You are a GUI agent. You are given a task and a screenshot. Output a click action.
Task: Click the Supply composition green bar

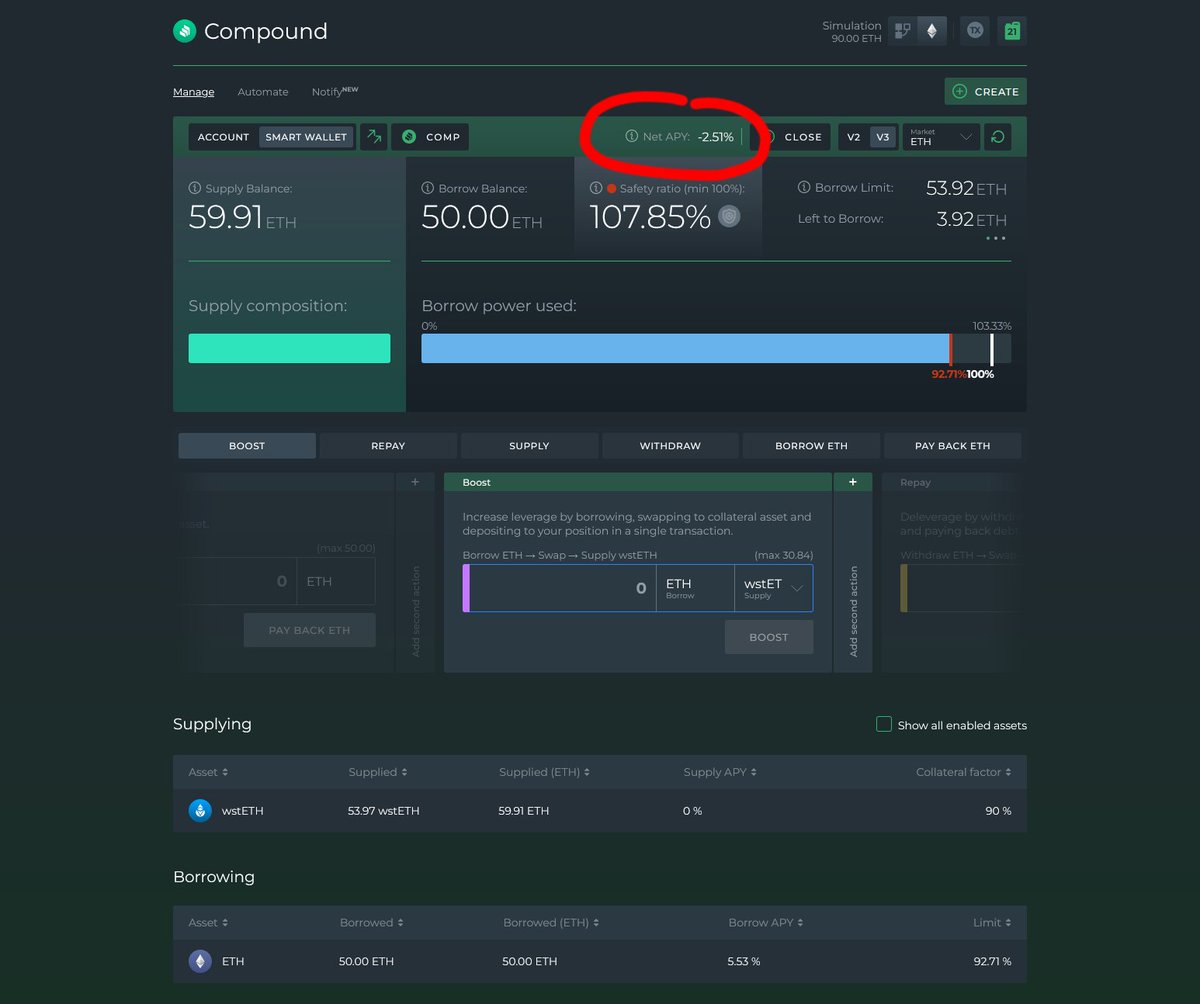click(x=289, y=348)
